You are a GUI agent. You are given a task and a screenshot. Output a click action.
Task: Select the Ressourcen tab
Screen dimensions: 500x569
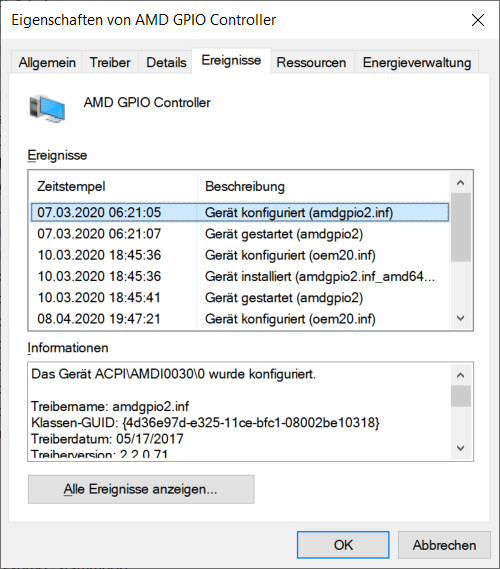[x=311, y=62]
